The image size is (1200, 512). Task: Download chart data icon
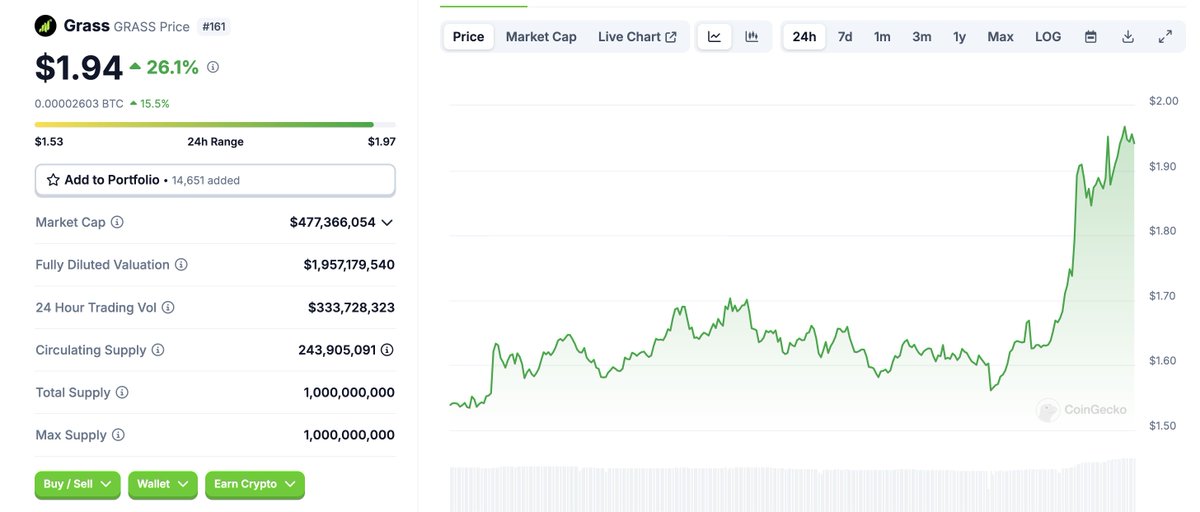click(x=1128, y=37)
